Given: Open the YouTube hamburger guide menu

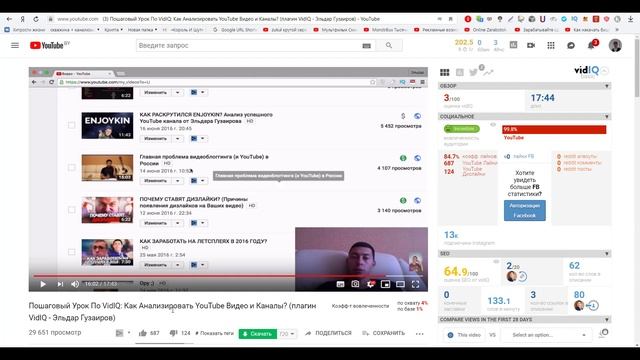Looking at the screenshot, I should 15,45.
